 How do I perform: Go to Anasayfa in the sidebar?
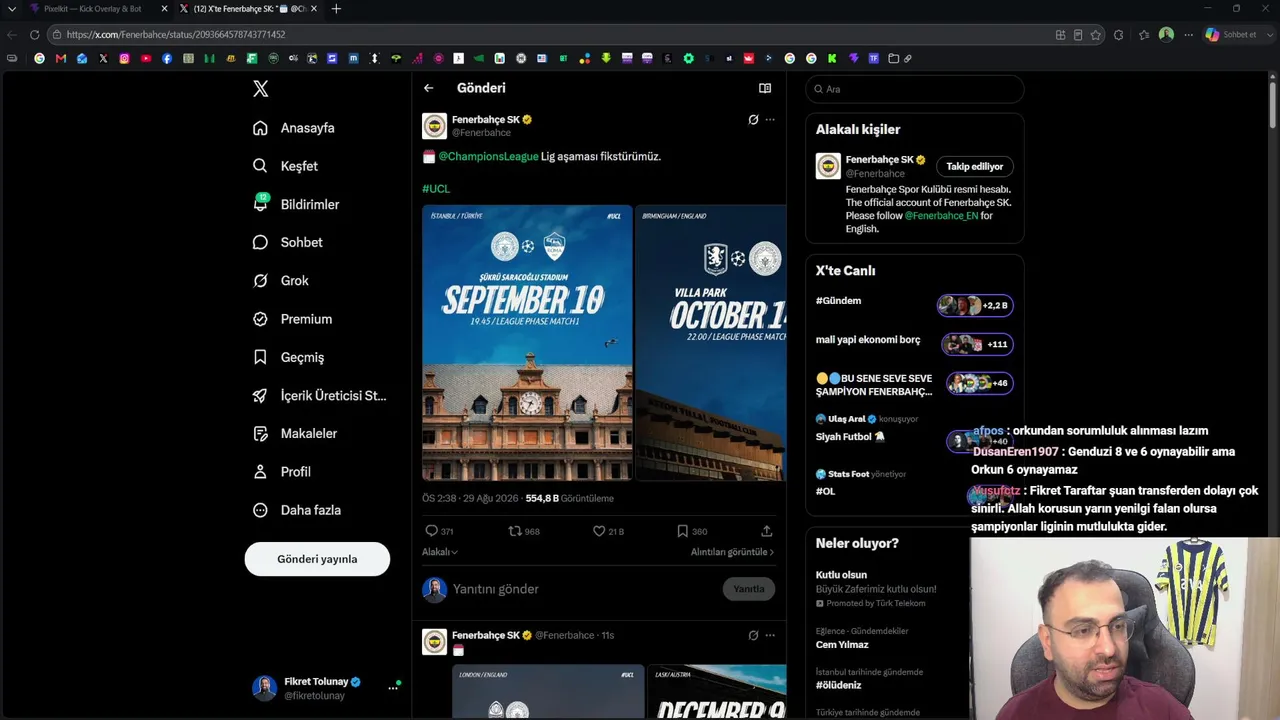(x=294, y=128)
